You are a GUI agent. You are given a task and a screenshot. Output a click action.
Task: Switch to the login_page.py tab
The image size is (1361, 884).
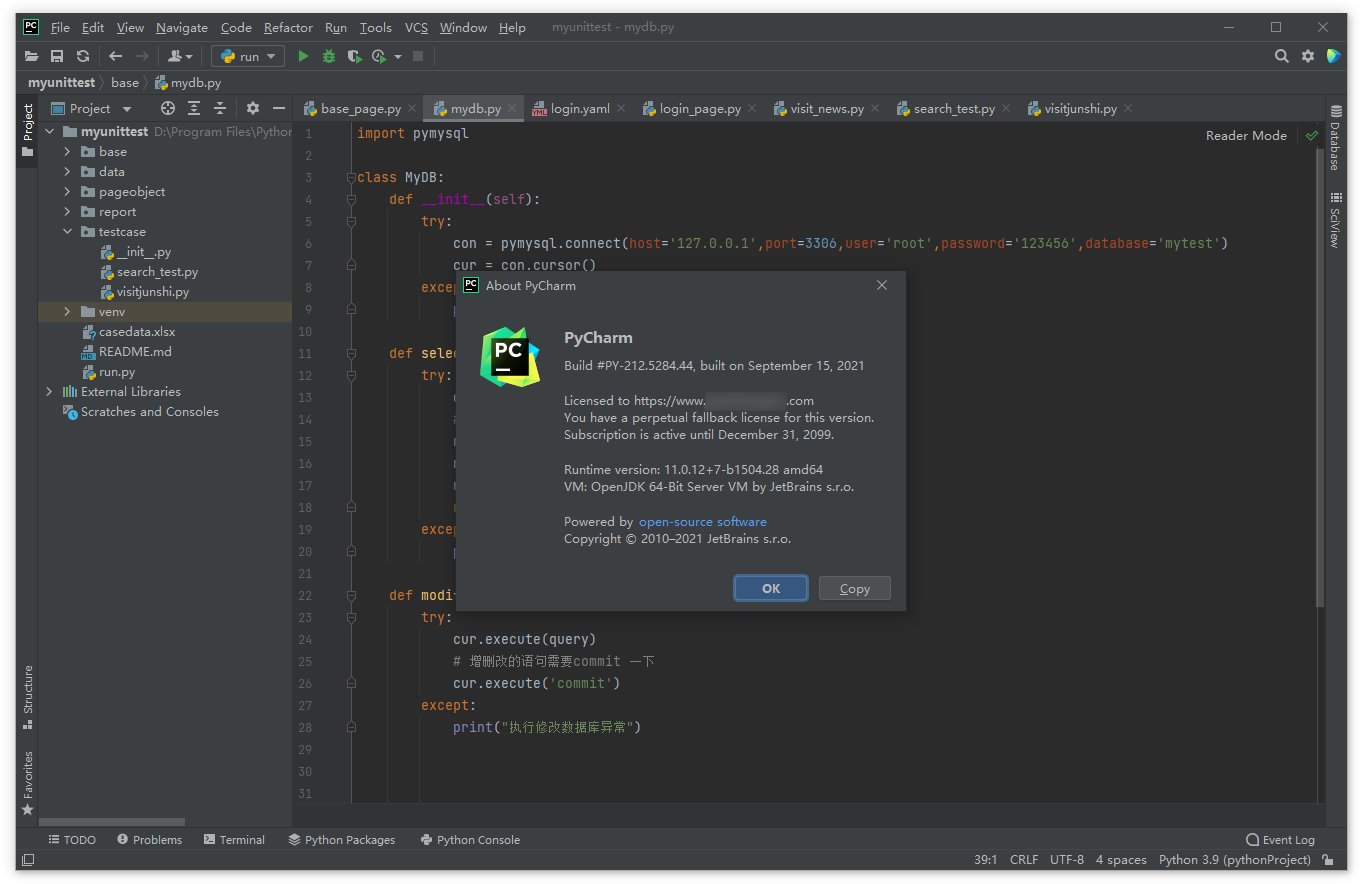point(700,109)
